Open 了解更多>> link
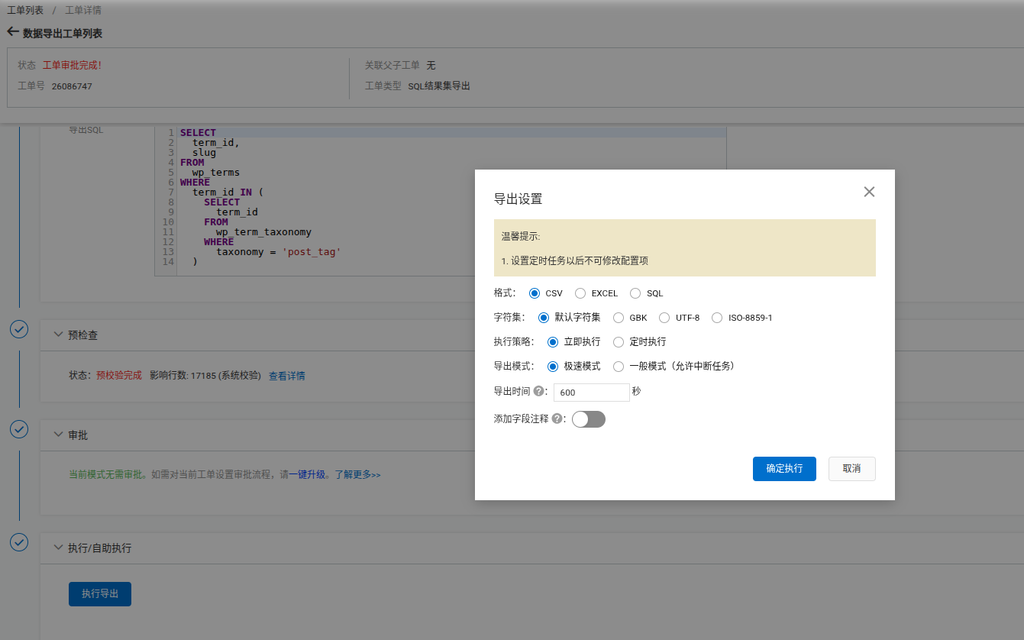 (x=358, y=474)
